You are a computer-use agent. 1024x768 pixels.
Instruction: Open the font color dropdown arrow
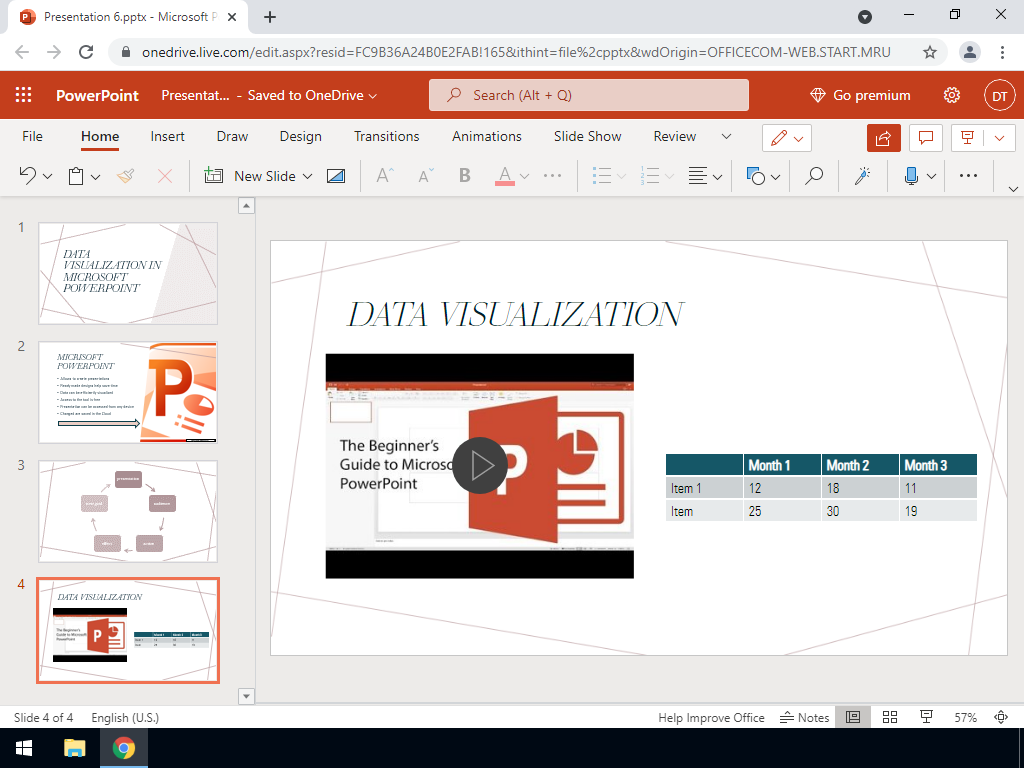coord(524,176)
